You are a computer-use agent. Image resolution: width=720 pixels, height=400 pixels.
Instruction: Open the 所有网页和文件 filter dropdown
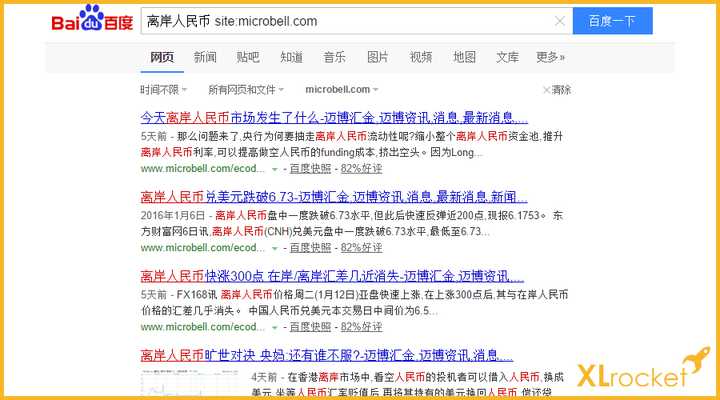coord(246,90)
